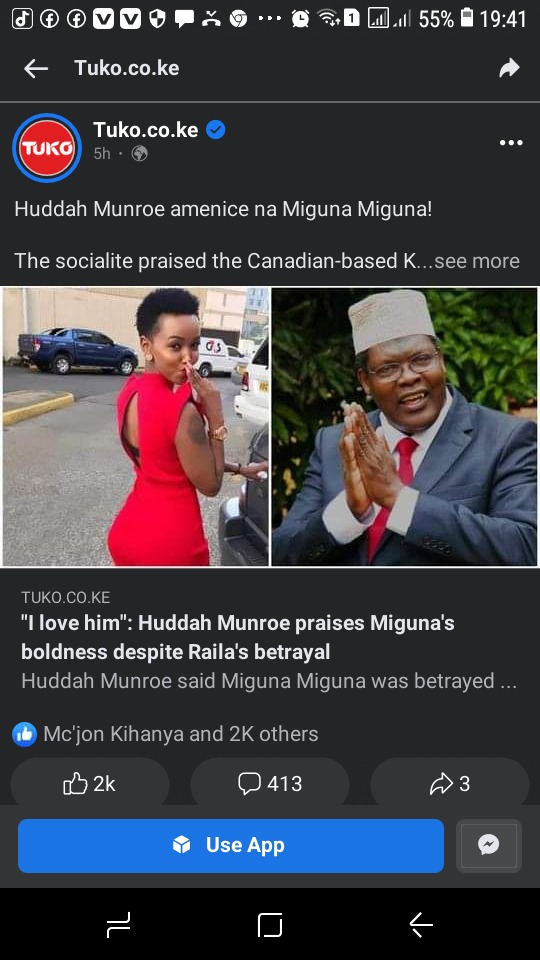540x960 pixels.
Task: Tap the Android recent apps navigation icon
Action: pyautogui.click(x=118, y=924)
